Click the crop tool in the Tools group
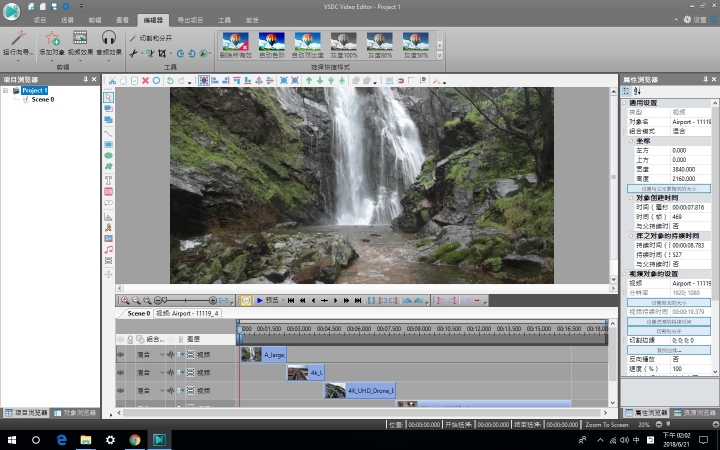The width and height of the screenshot is (720, 450). pos(162,54)
